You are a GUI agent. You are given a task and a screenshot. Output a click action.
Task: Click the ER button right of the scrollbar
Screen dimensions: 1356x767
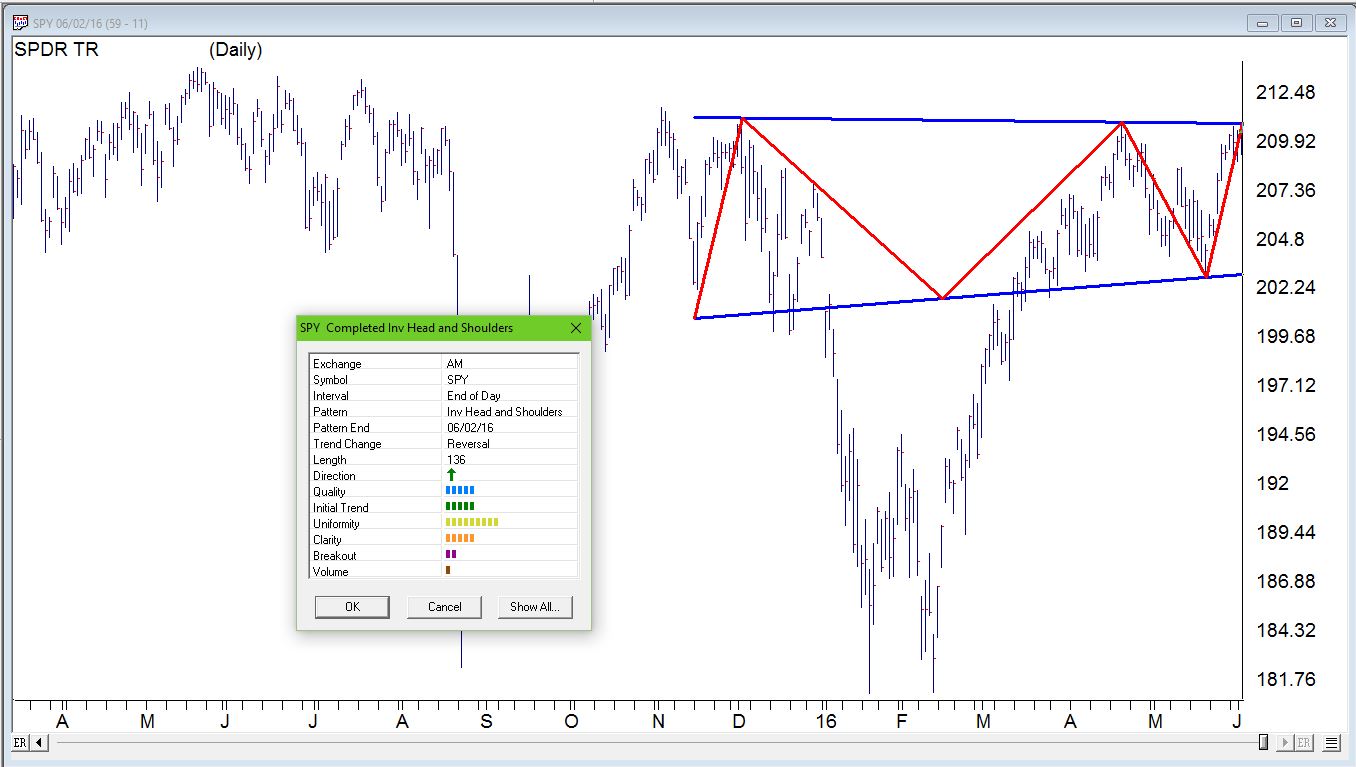click(1304, 743)
